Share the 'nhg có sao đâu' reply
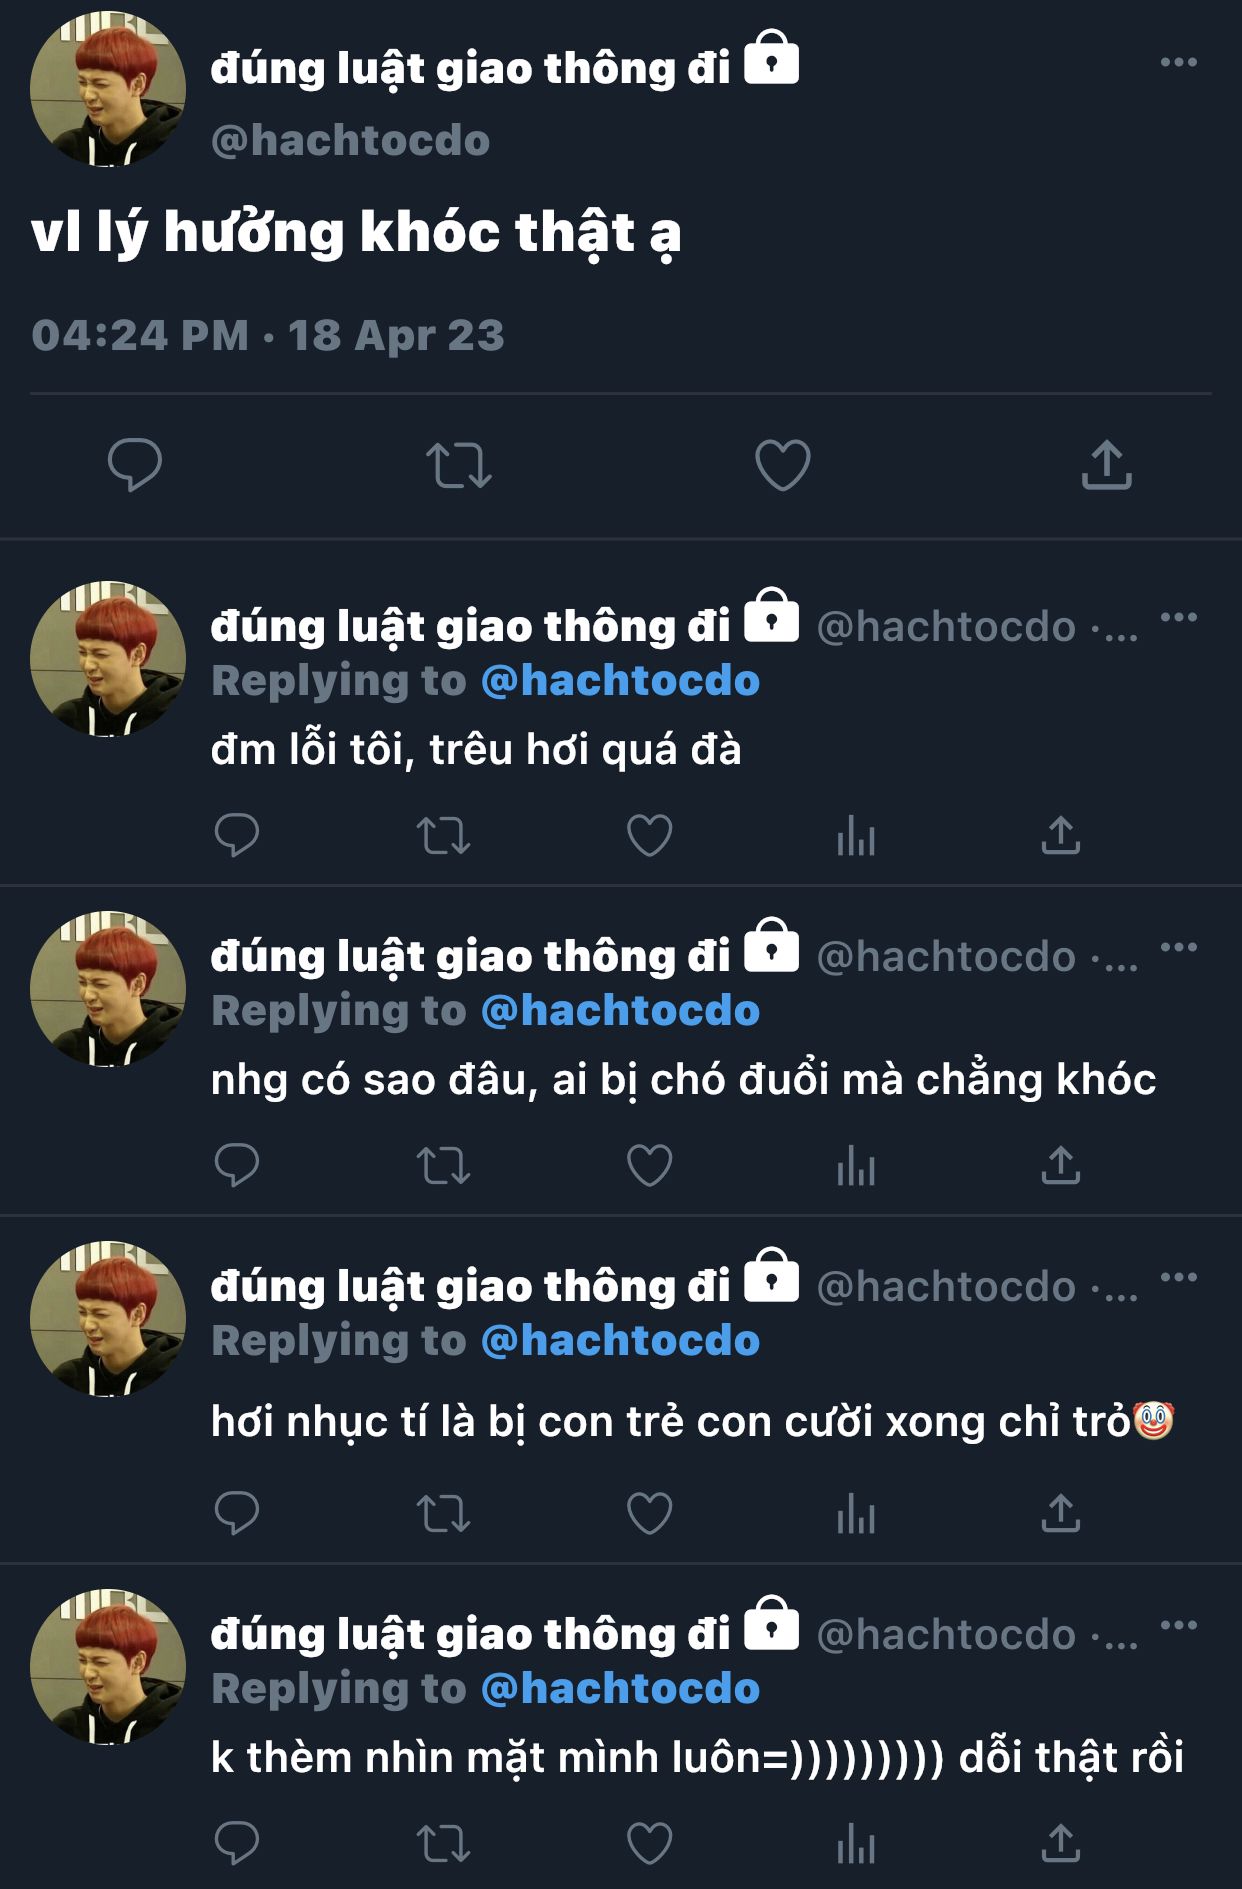 (1061, 1165)
